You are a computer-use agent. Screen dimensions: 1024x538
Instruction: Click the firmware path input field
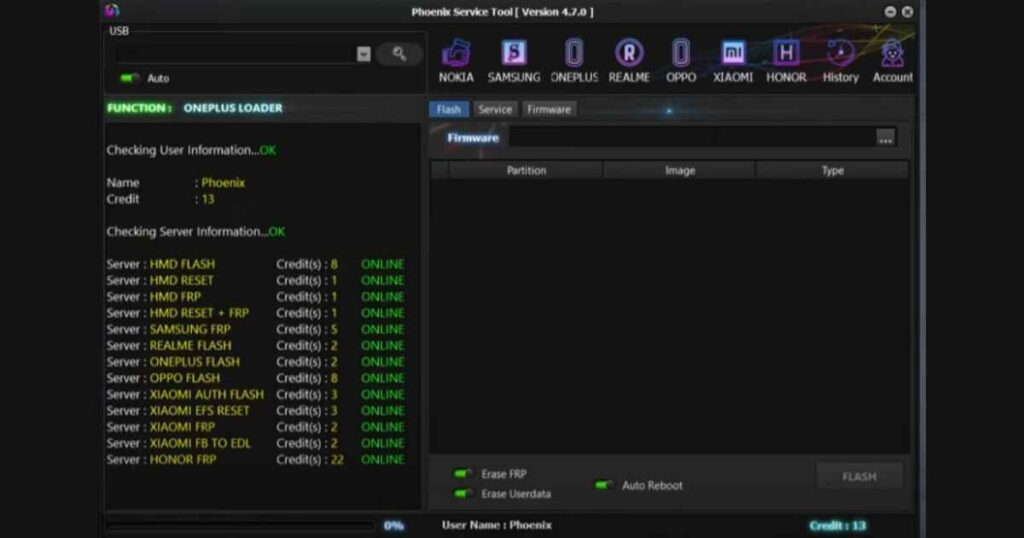click(x=692, y=138)
